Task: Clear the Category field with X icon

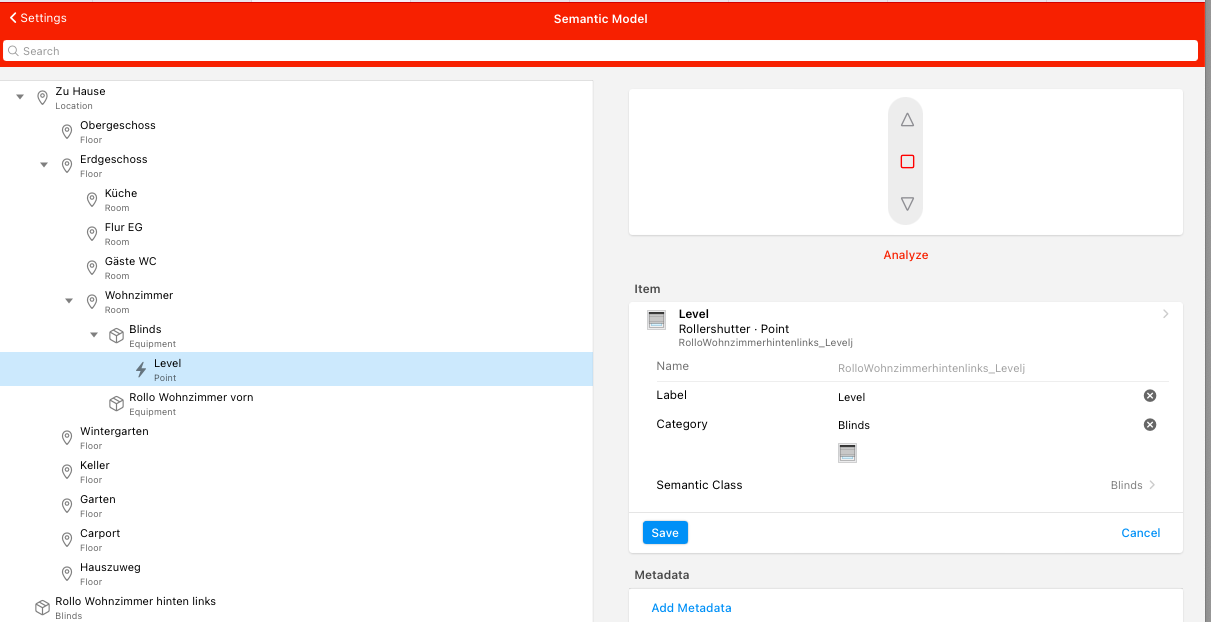Action: [1149, 425]
